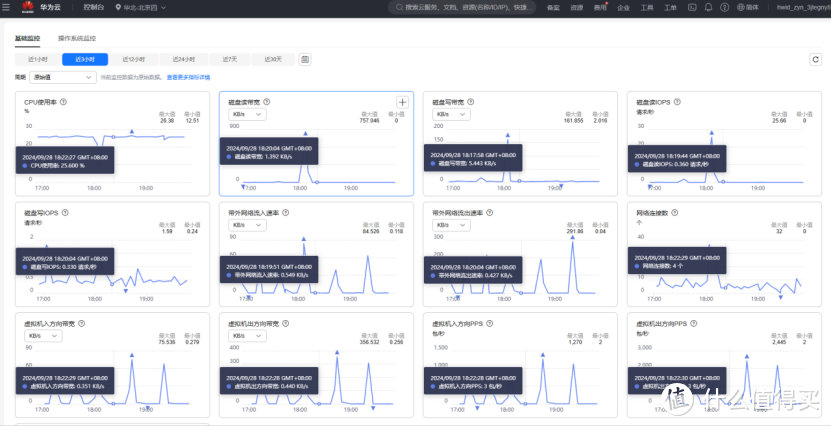Click the 控制台 button in the header
This screenshot has width=831, height=426.
pos(91,7)
